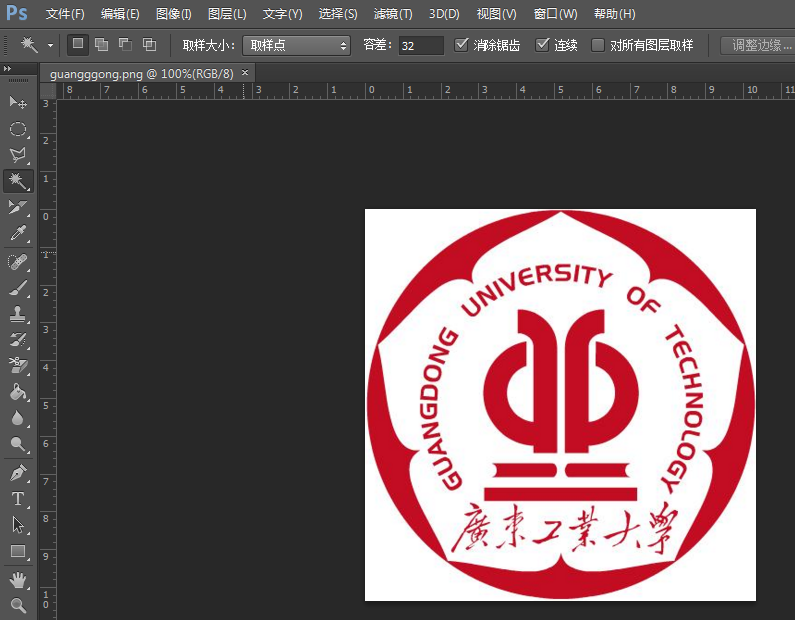Click the 调整边缘 refine edge button
The width and height of the screenshot is (795, 620).
(x=758, y=46)
